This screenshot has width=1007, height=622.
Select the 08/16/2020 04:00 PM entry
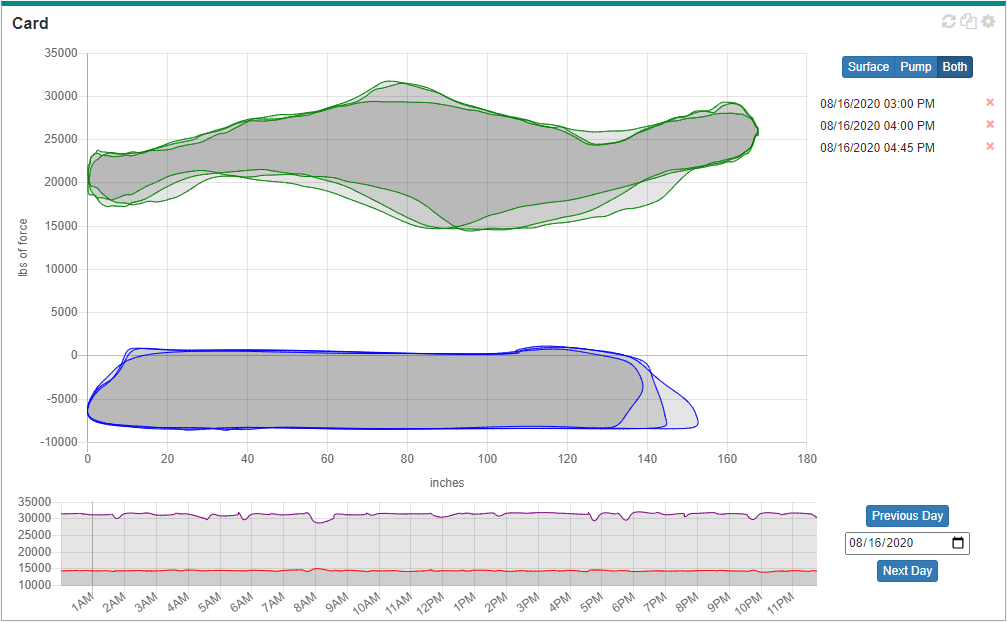[x=877, y=125]
